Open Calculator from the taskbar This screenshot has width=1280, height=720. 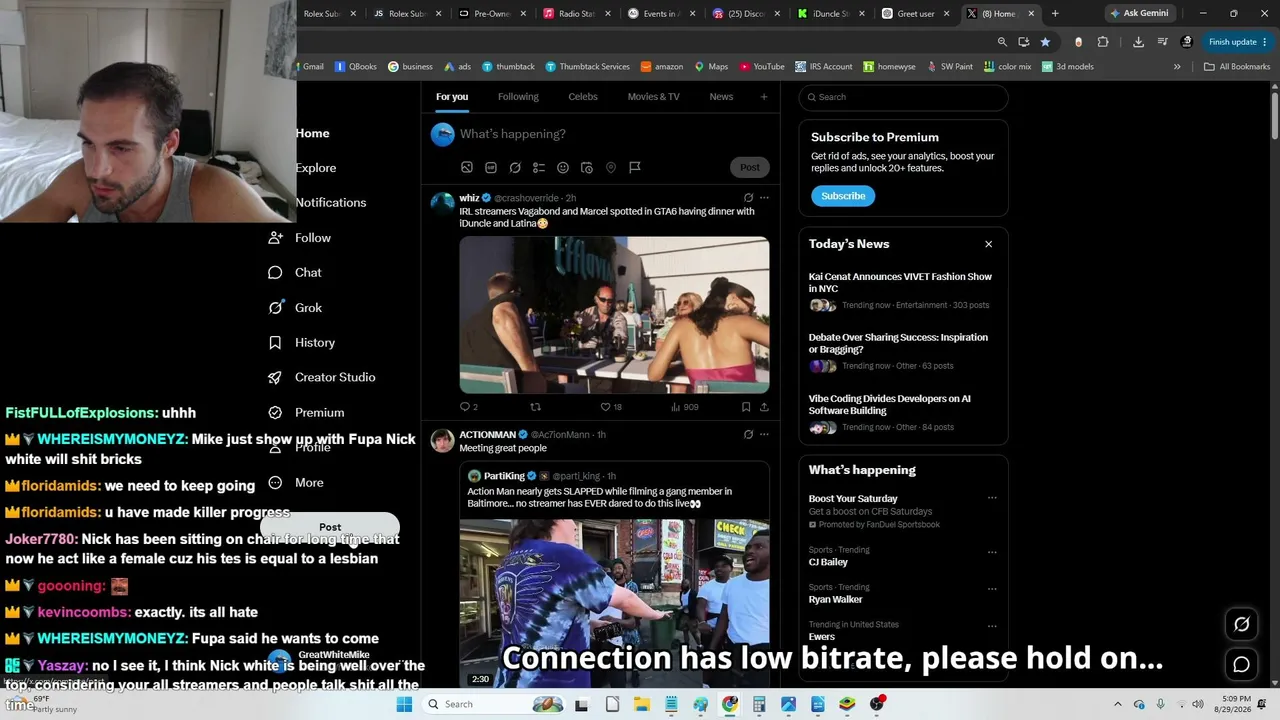pos(759,704)
